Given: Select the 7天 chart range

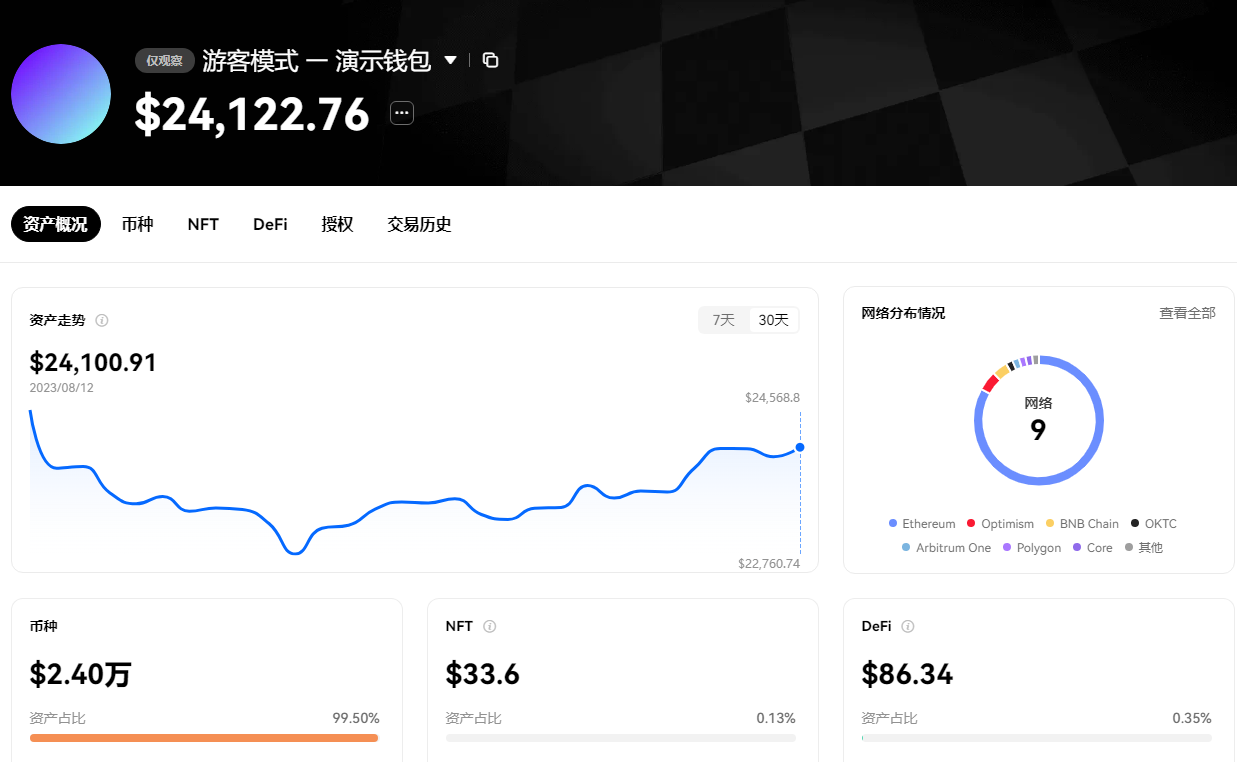Looking at the screenshot, I should click(724, 320).
